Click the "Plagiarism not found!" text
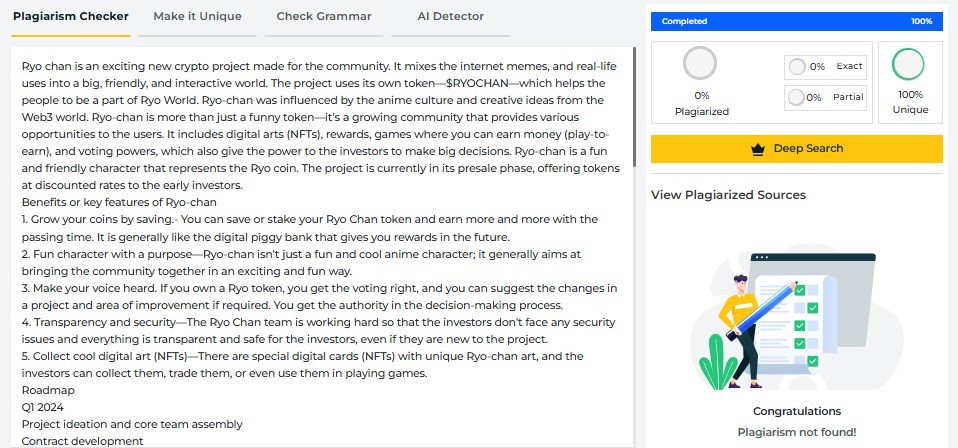This screenshot has width=958, height=448. coord(796,432)
